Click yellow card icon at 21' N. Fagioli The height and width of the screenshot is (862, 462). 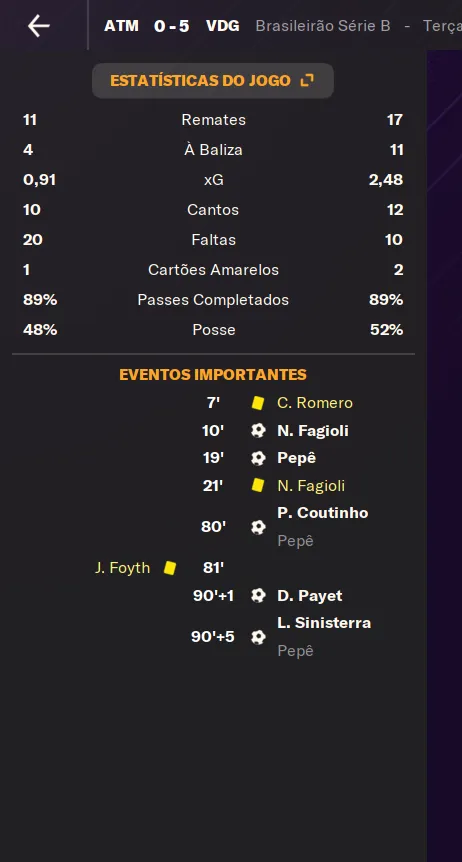click(258, 485)
